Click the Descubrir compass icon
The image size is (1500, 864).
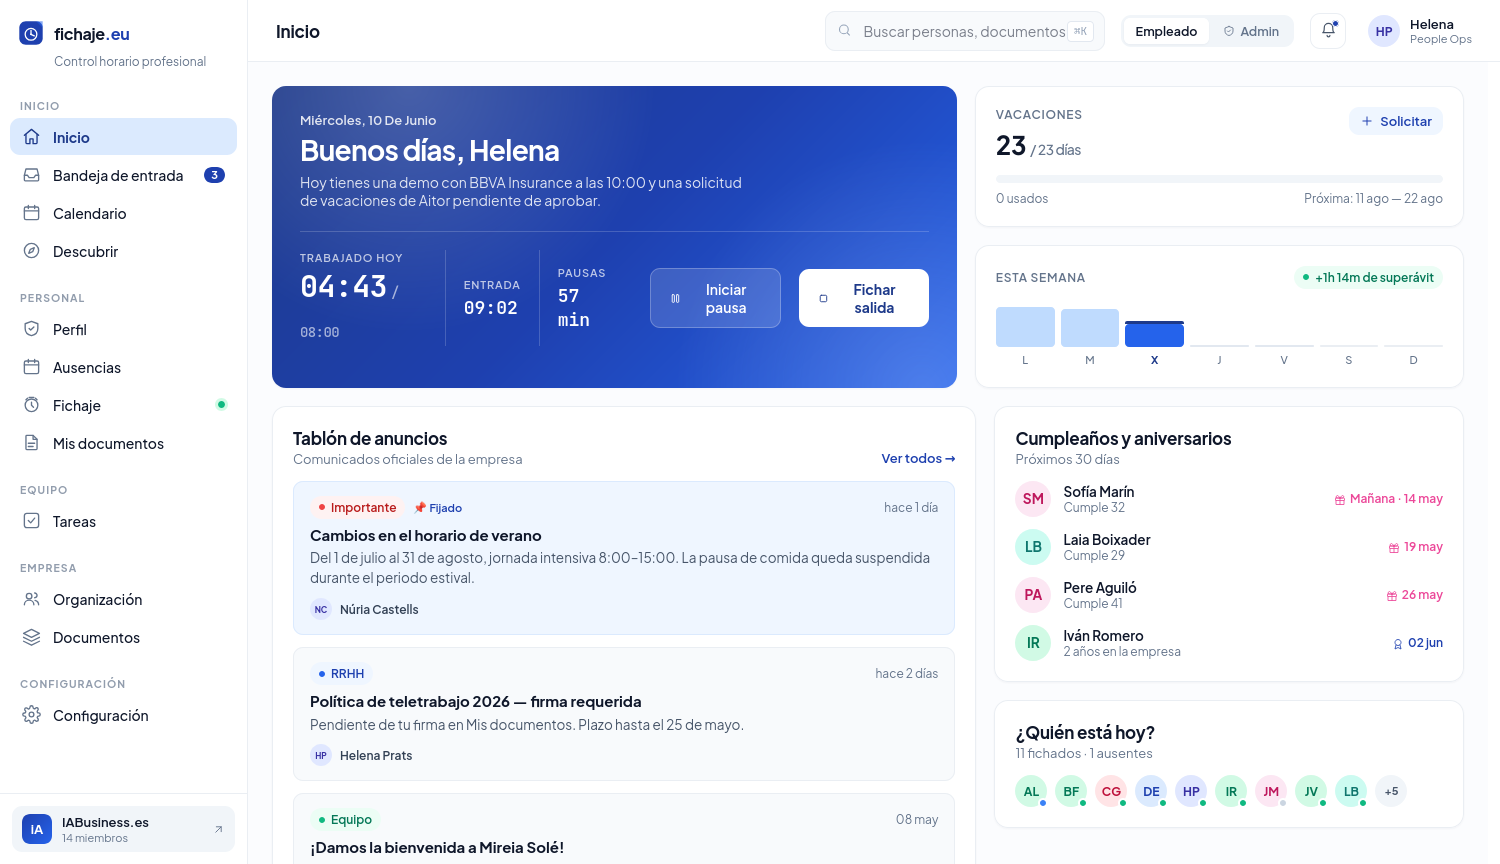pyautogui.click(x=32, y=251)
